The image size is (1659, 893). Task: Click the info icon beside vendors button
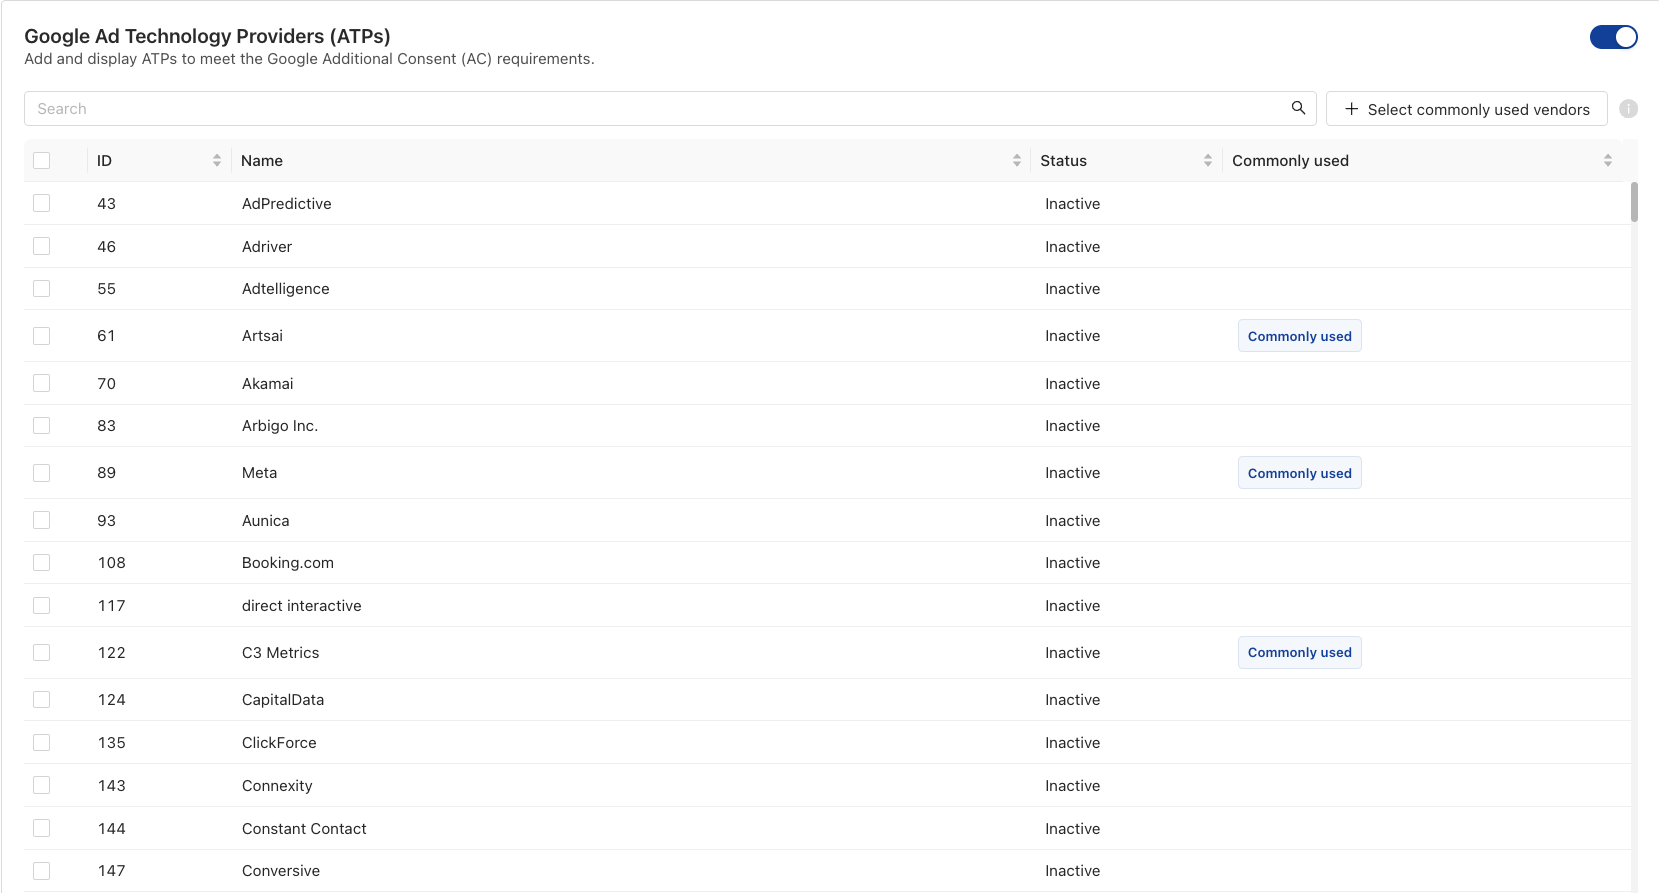[1628, 109]
